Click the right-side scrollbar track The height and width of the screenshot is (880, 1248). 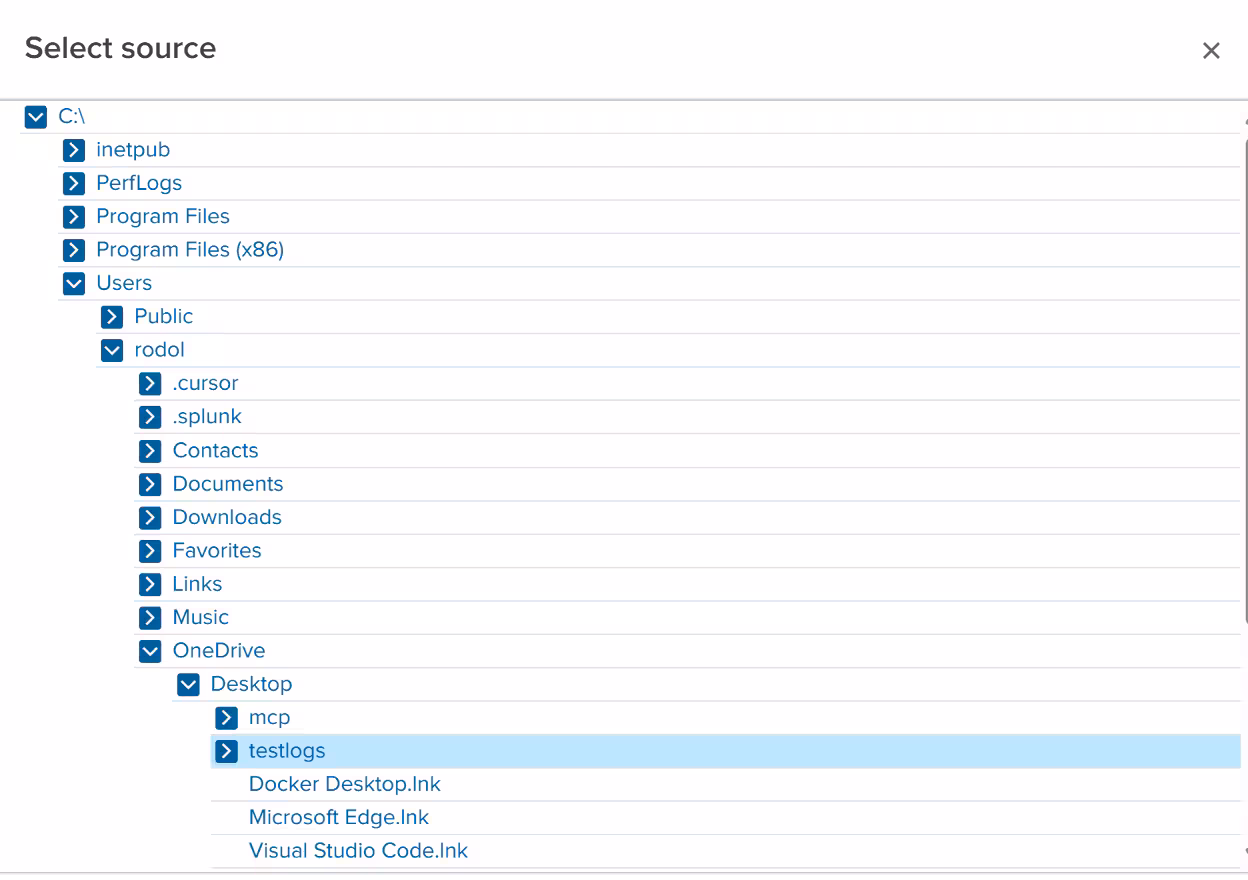(x=1242, y=500)
